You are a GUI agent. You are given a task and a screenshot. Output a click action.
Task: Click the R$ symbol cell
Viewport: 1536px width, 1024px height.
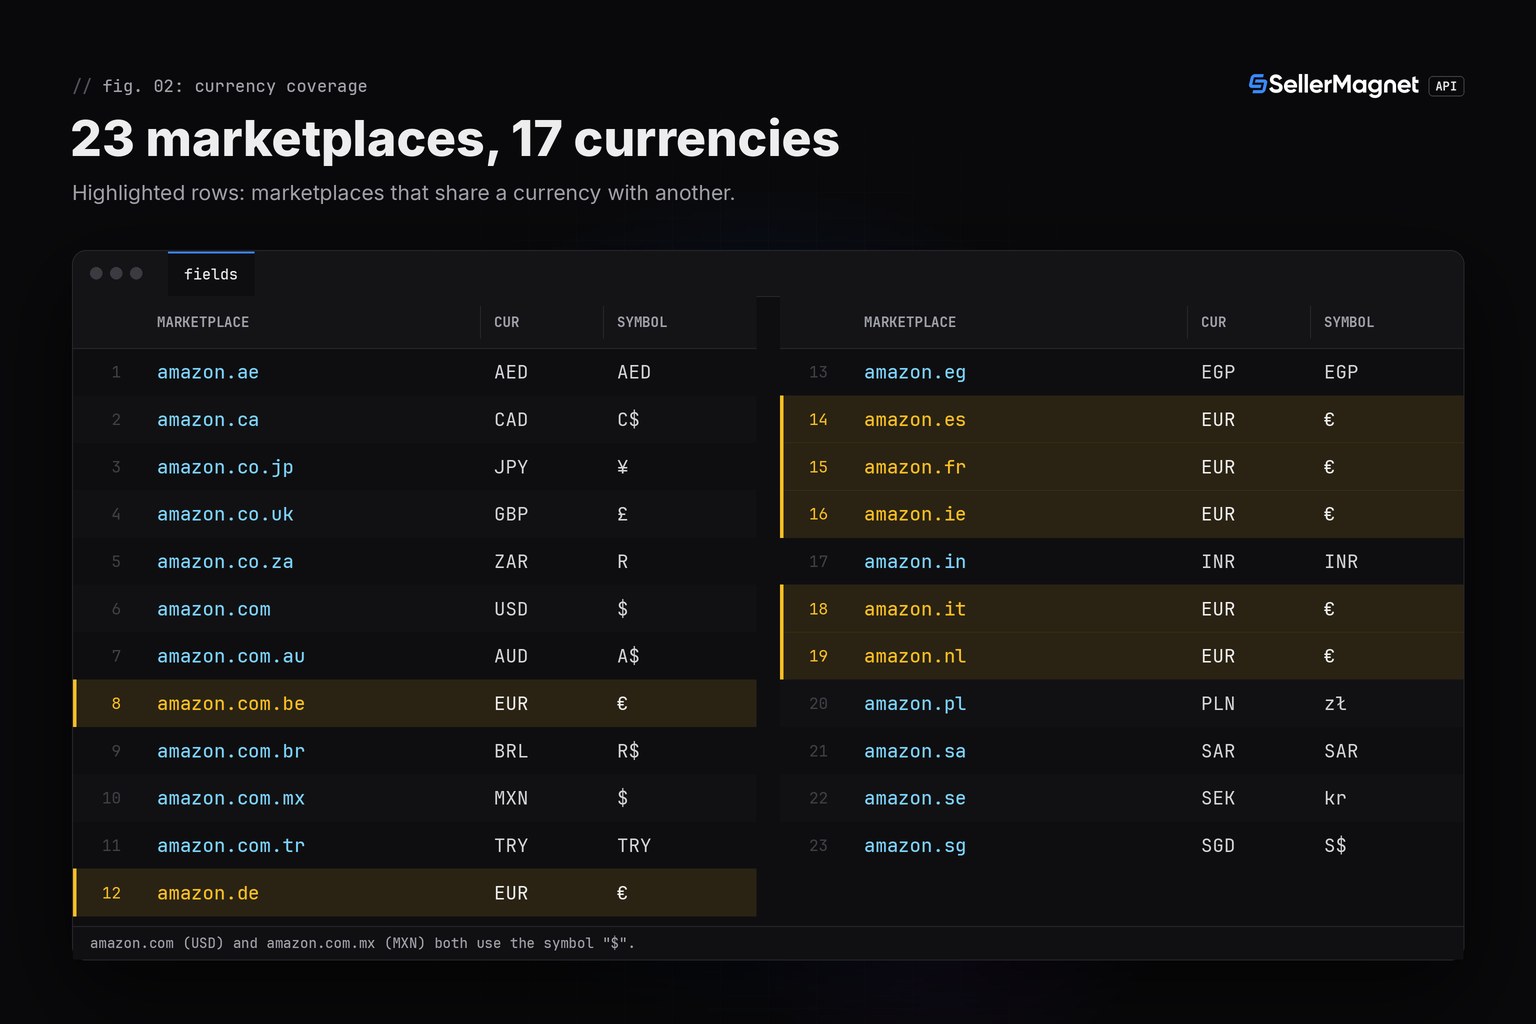click(628, 751)
